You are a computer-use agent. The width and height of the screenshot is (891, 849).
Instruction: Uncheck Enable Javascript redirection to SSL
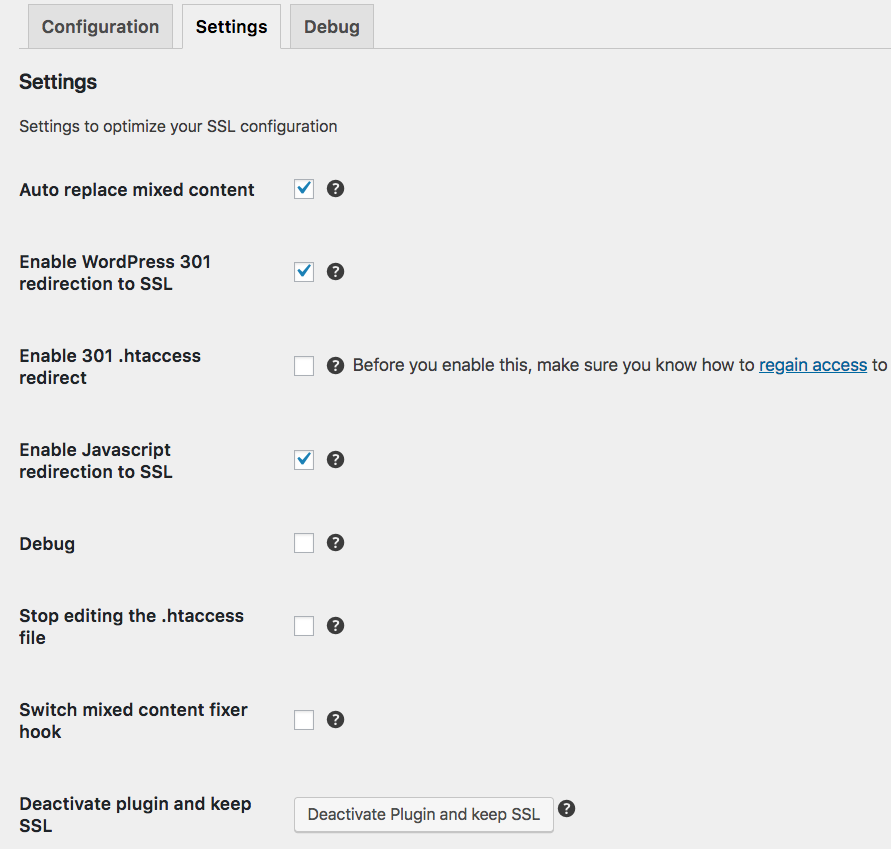(303, 459)
